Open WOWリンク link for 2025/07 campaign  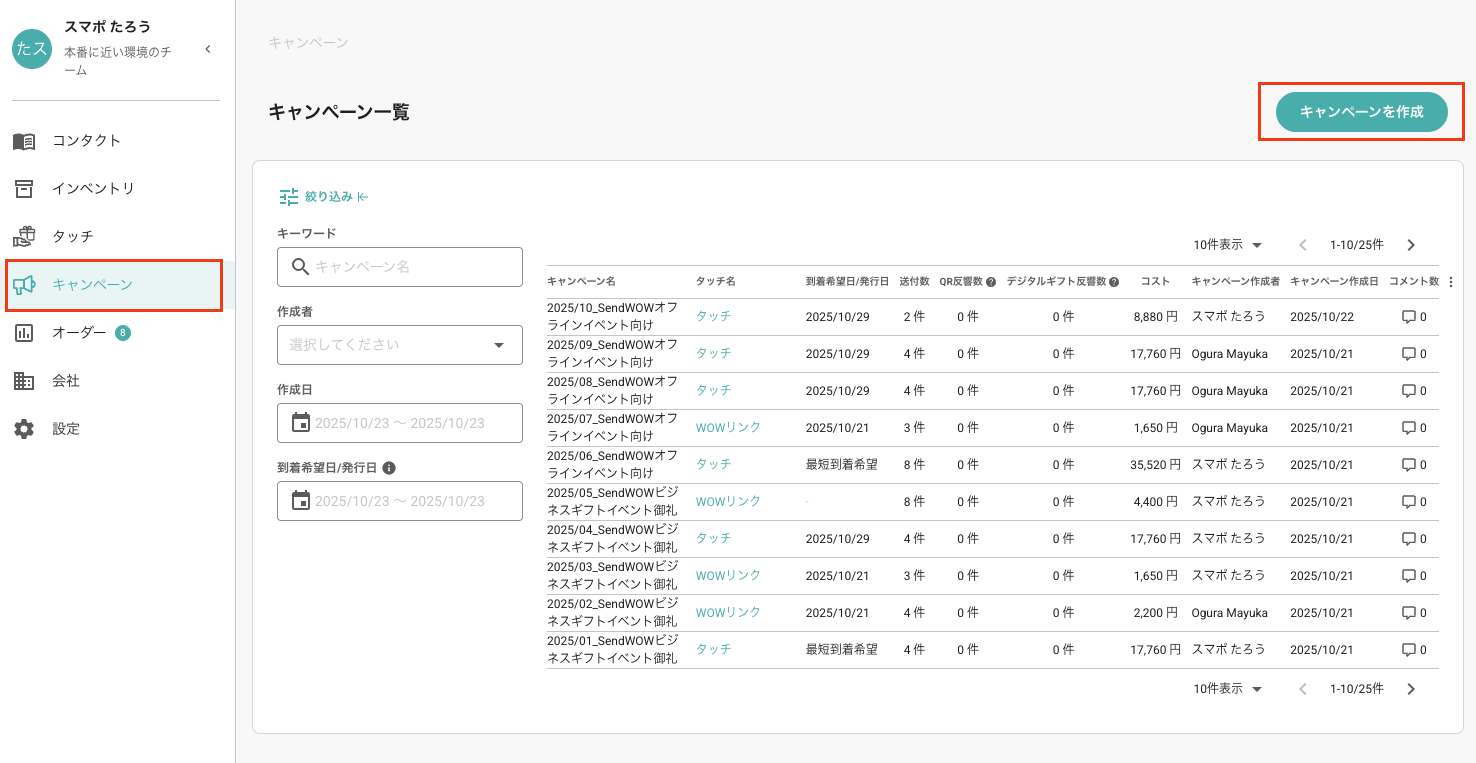(x=728, y=427)
